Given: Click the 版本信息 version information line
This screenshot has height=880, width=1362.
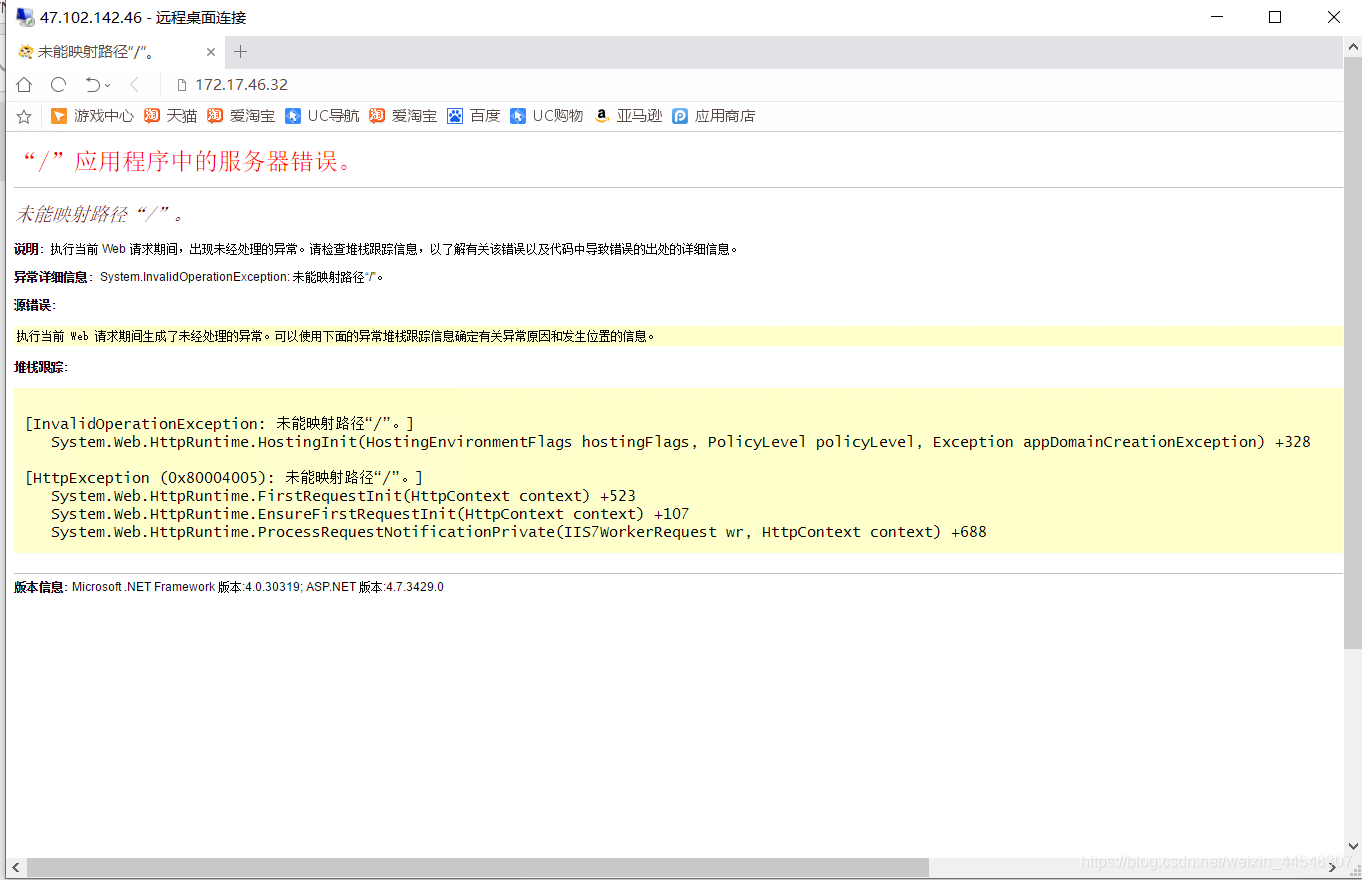Looking at the screenshot, I should (x=229, y=587).
